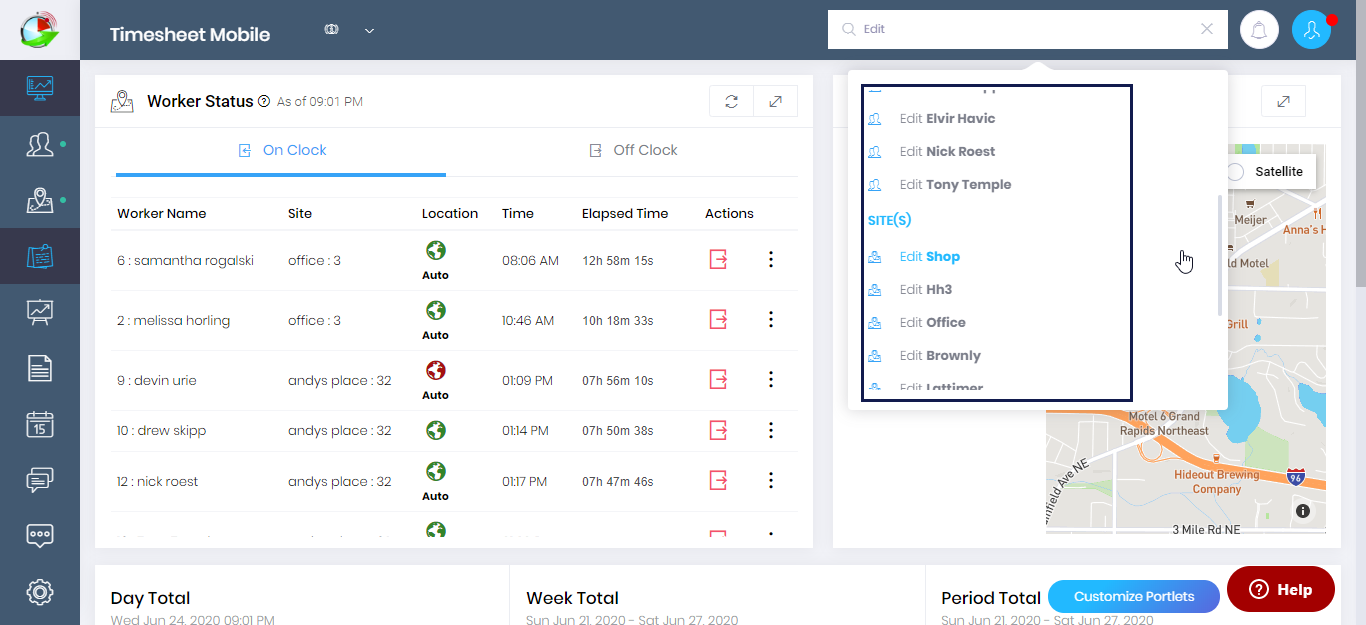Open the sites map-pin icon in sidebar
Screen dimensions: 1366x625
click(x=40, y=200)
